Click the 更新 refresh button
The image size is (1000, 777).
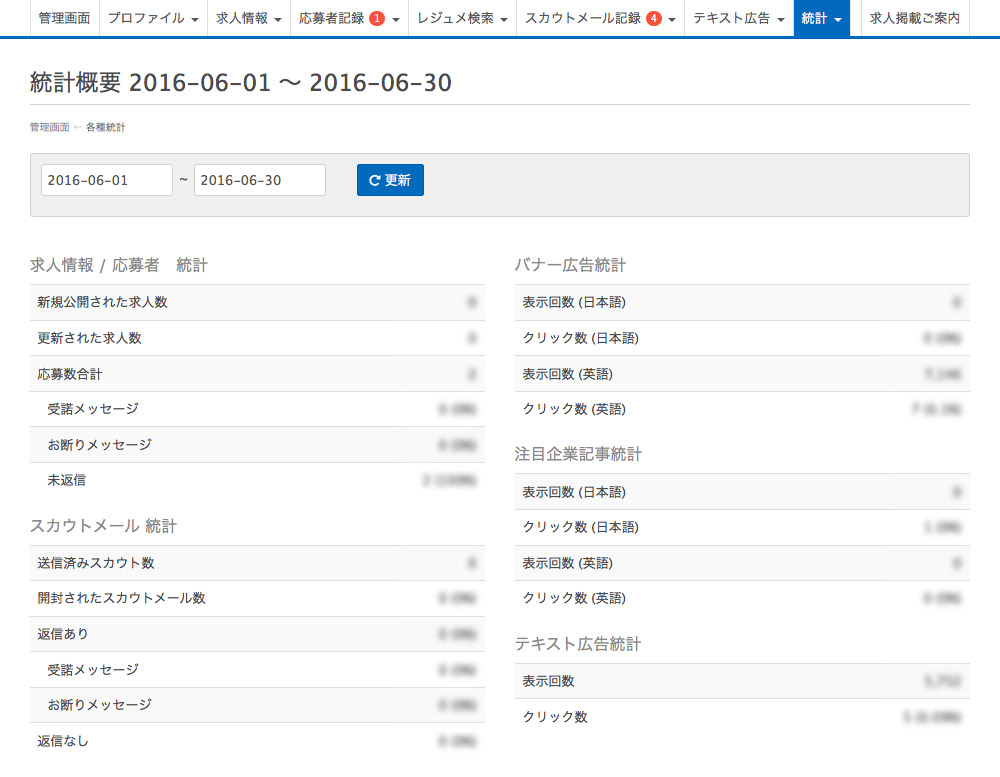tap(390, 180)
